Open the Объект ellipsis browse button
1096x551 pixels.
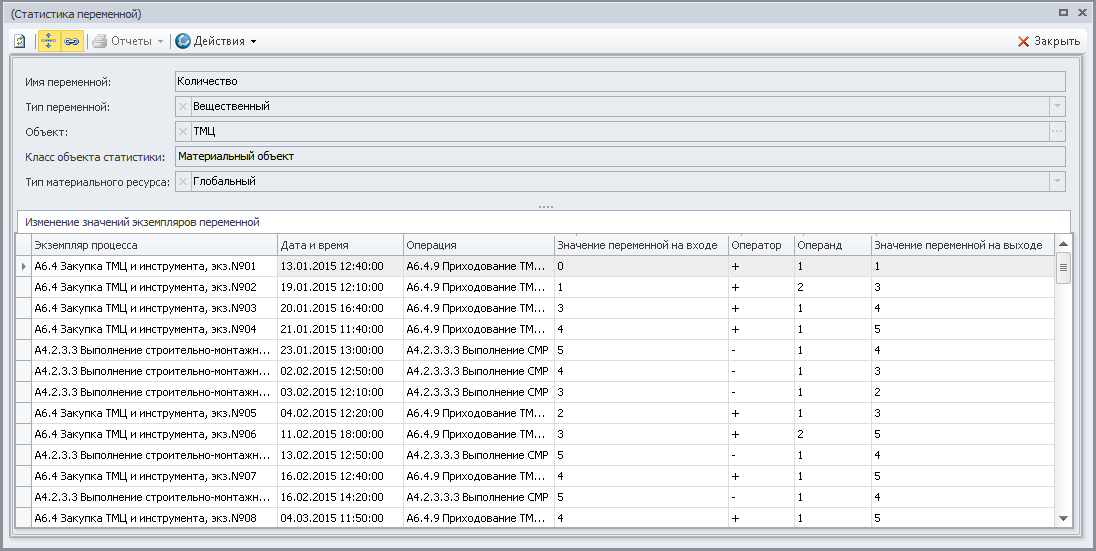(x=1056, y=131)
